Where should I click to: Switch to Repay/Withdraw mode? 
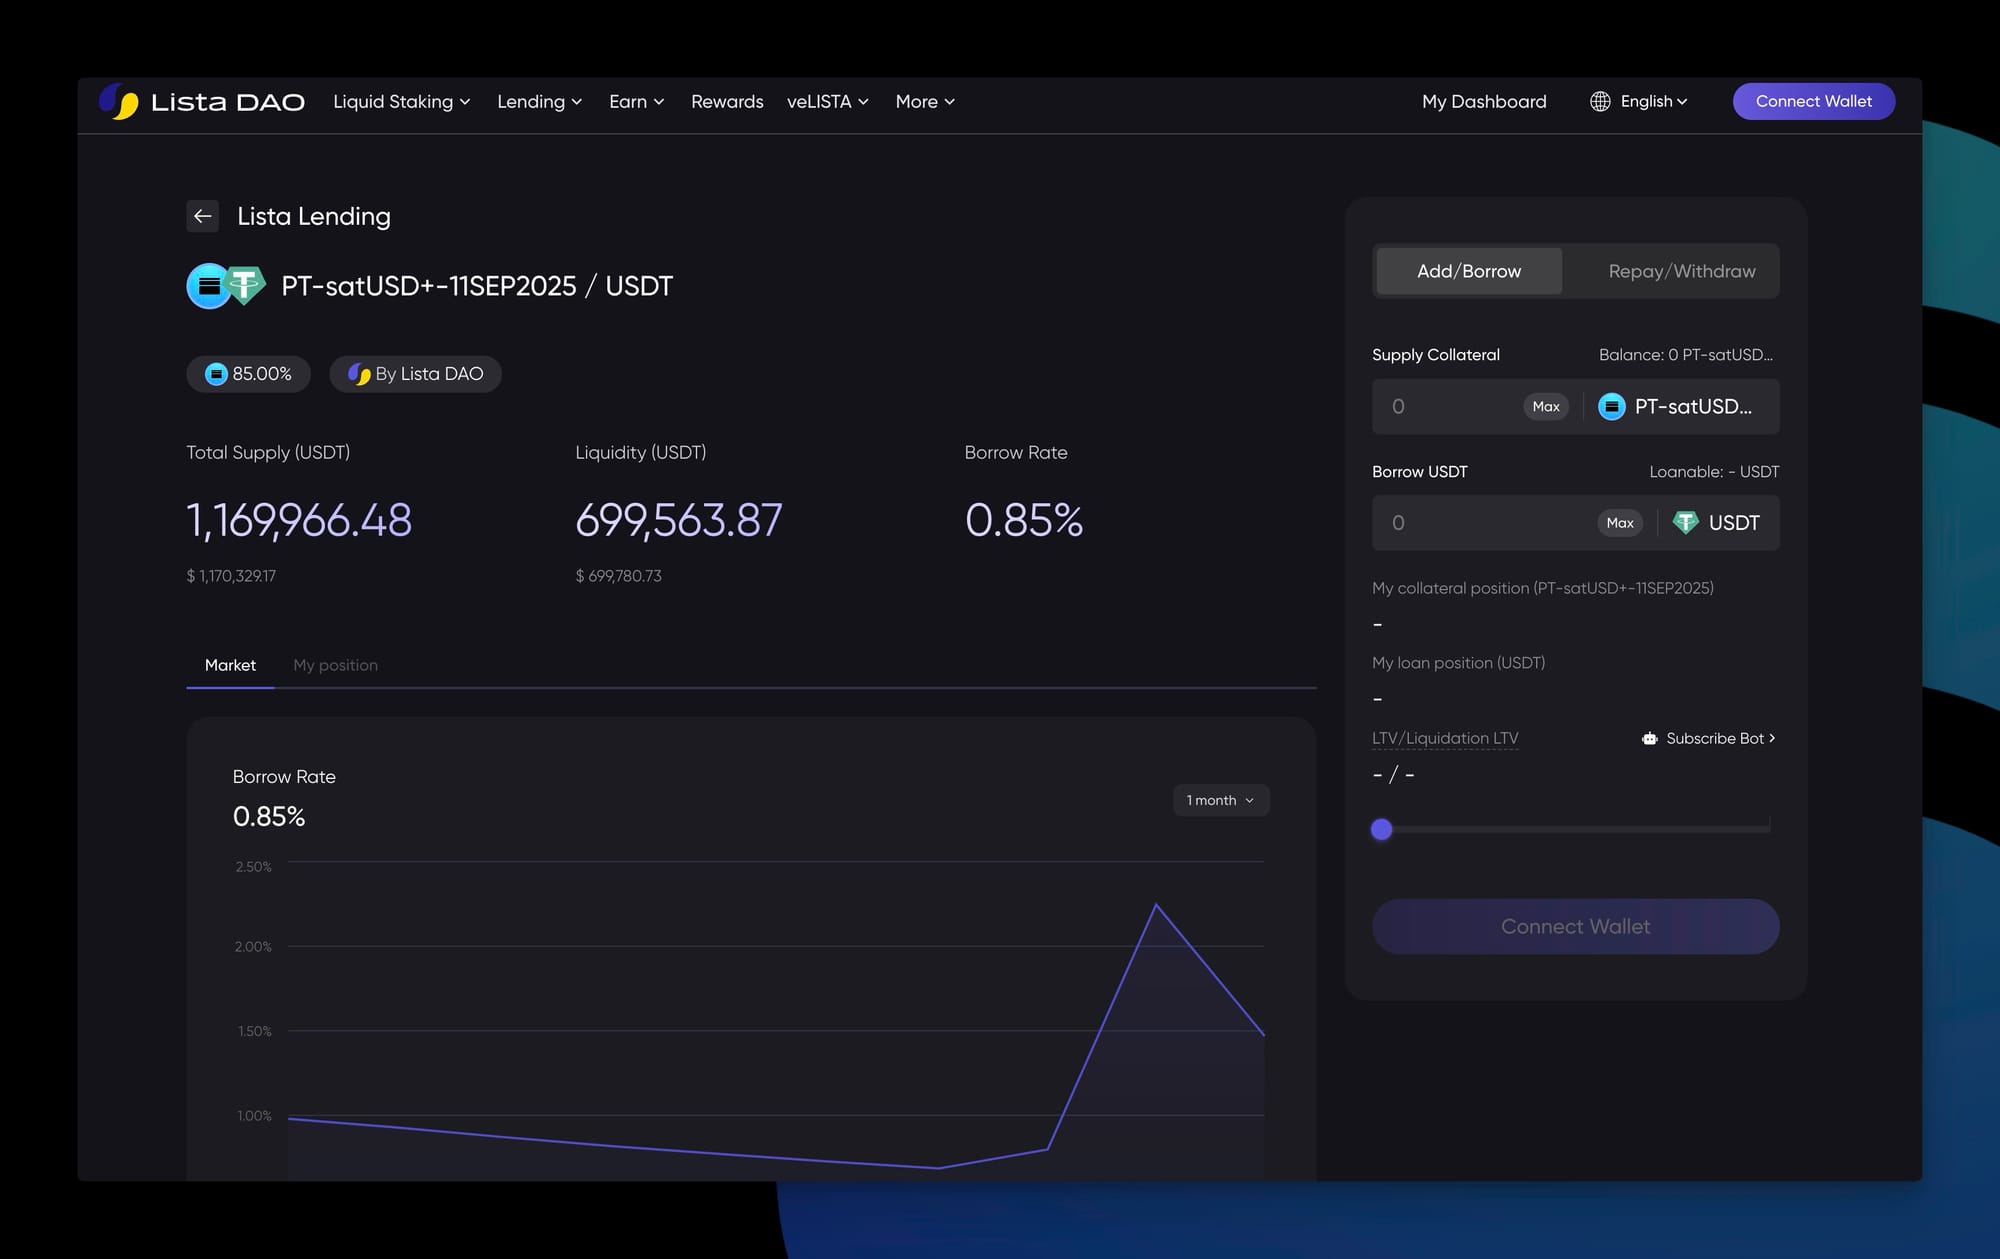point(1681,271)
